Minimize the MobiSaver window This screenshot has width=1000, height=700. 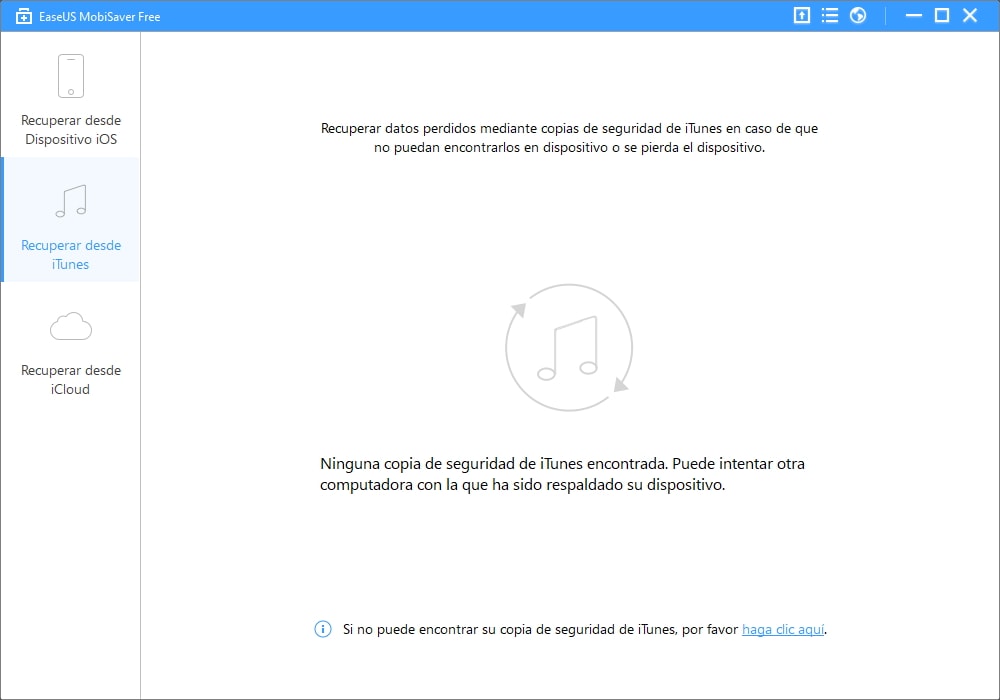[913, 15]
